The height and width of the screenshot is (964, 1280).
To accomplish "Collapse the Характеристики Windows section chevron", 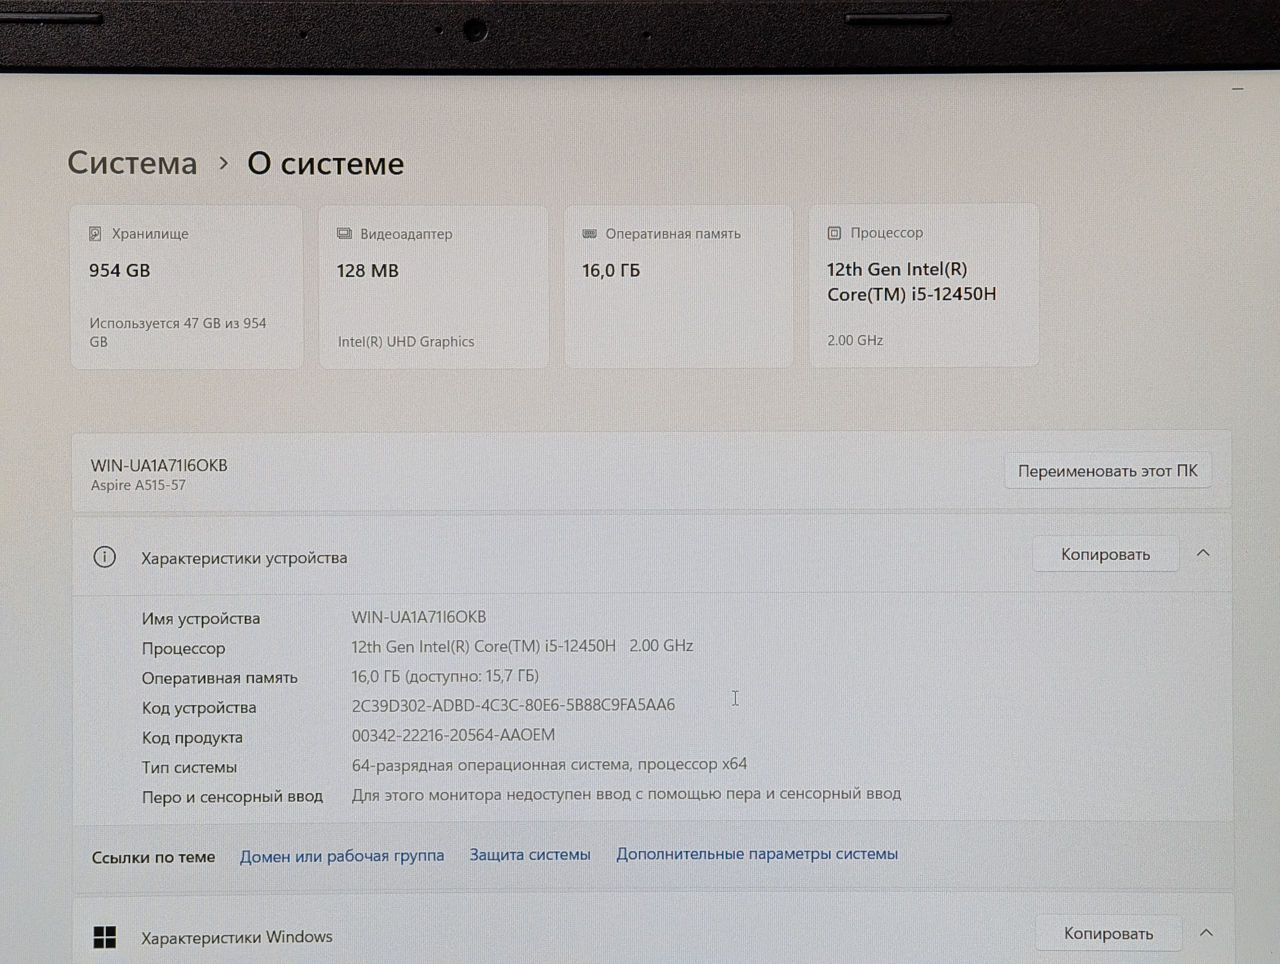I will (x=1206, y=933).
